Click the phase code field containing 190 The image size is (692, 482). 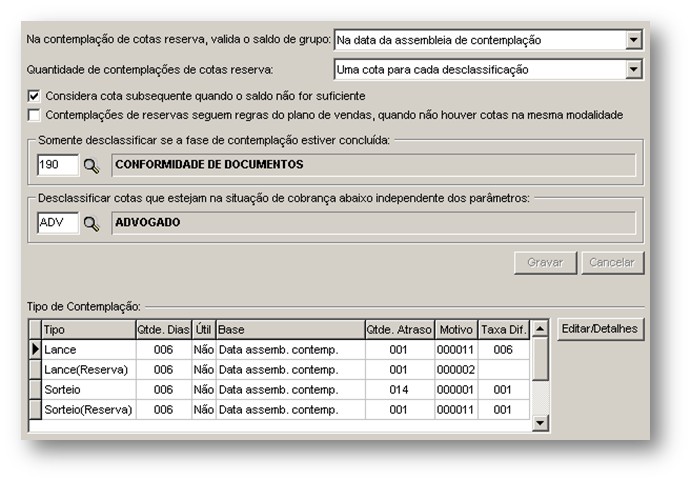click(58, 165)
